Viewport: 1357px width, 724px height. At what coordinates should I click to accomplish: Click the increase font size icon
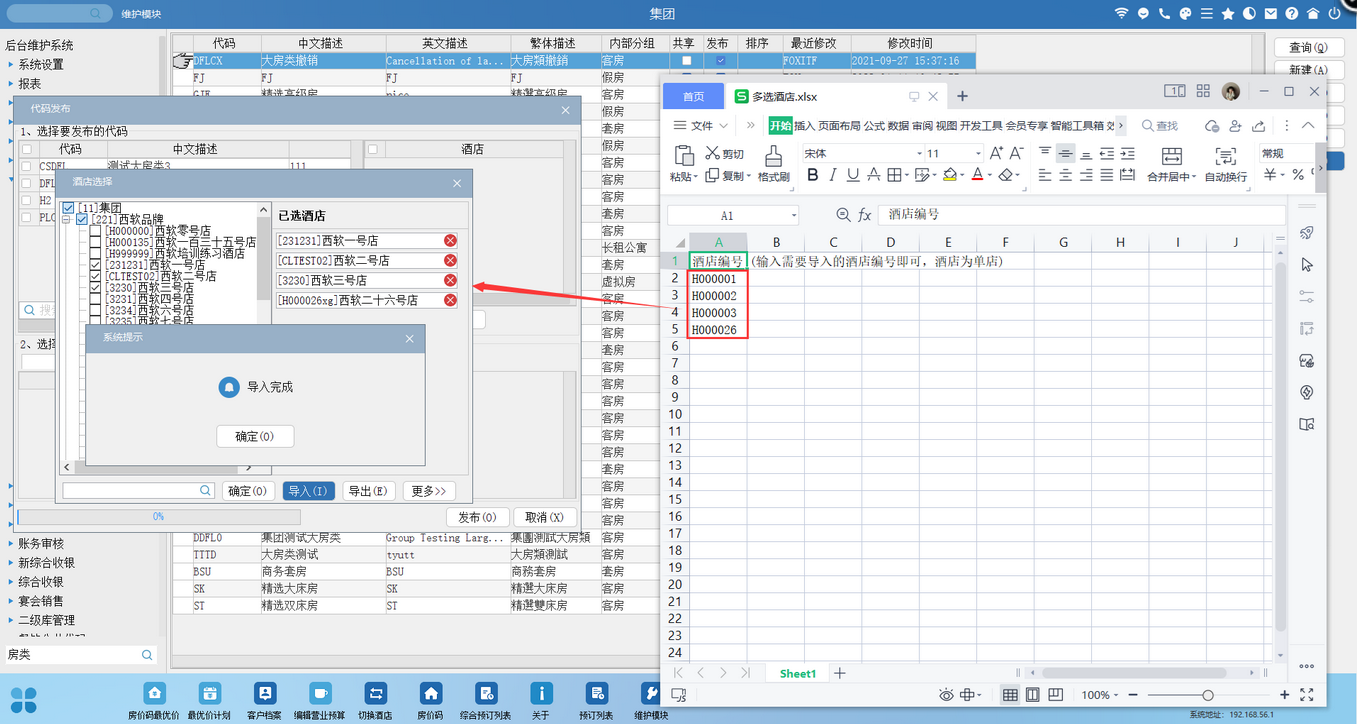coord(996,153)
